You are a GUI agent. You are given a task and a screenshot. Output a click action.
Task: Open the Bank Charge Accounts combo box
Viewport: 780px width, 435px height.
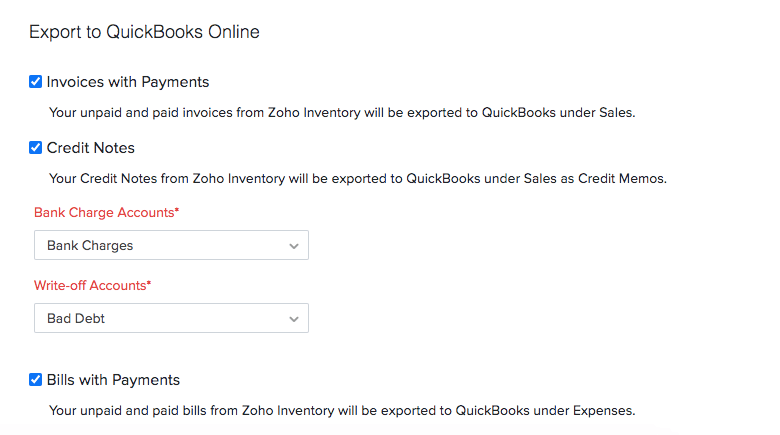[x=171, y=245]
